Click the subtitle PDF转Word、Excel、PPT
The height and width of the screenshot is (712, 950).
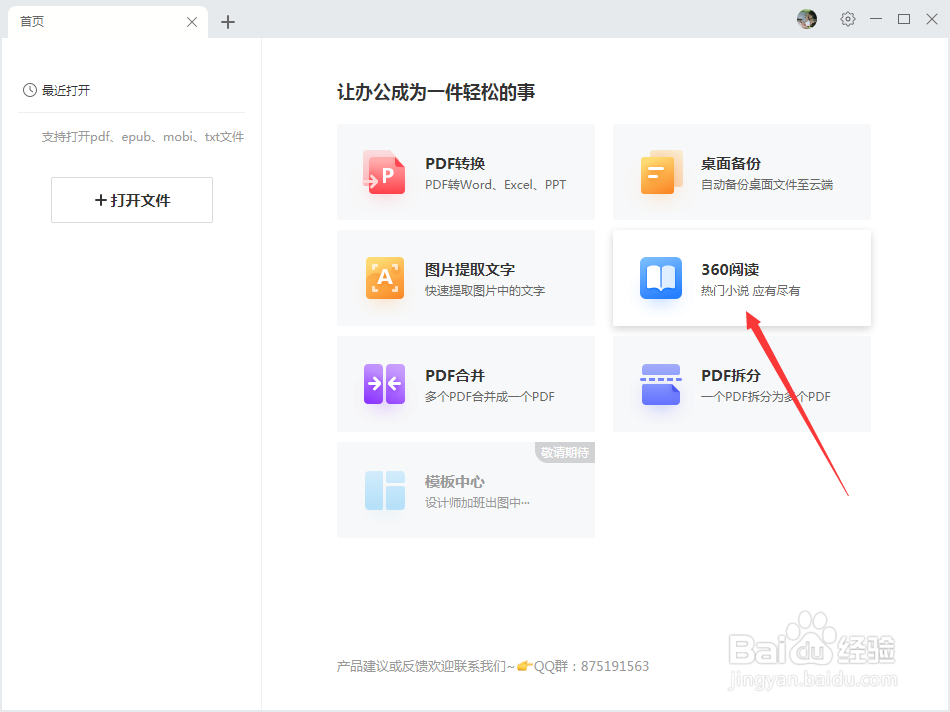[496, 185]
